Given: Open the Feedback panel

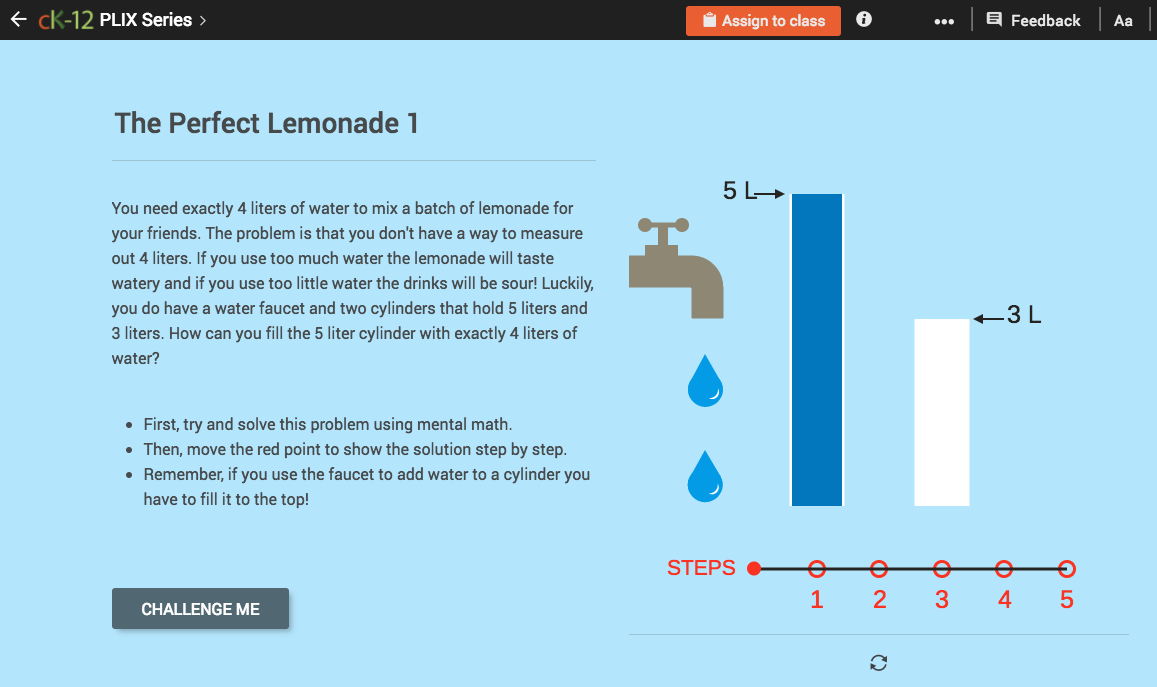Looking at the screenshot, I should pyautogui.click(x=1034, y=19).
